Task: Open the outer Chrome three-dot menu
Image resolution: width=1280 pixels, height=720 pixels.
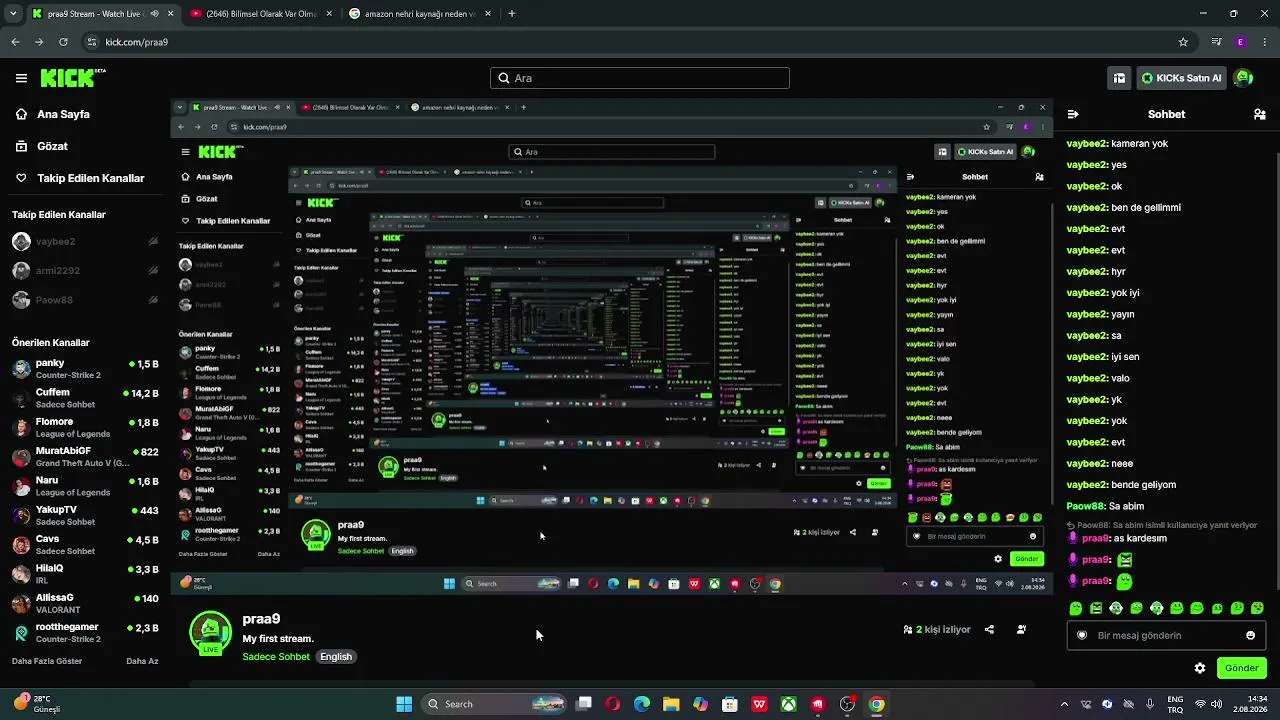Action: pyautogui.click(x=1264, y=42)
